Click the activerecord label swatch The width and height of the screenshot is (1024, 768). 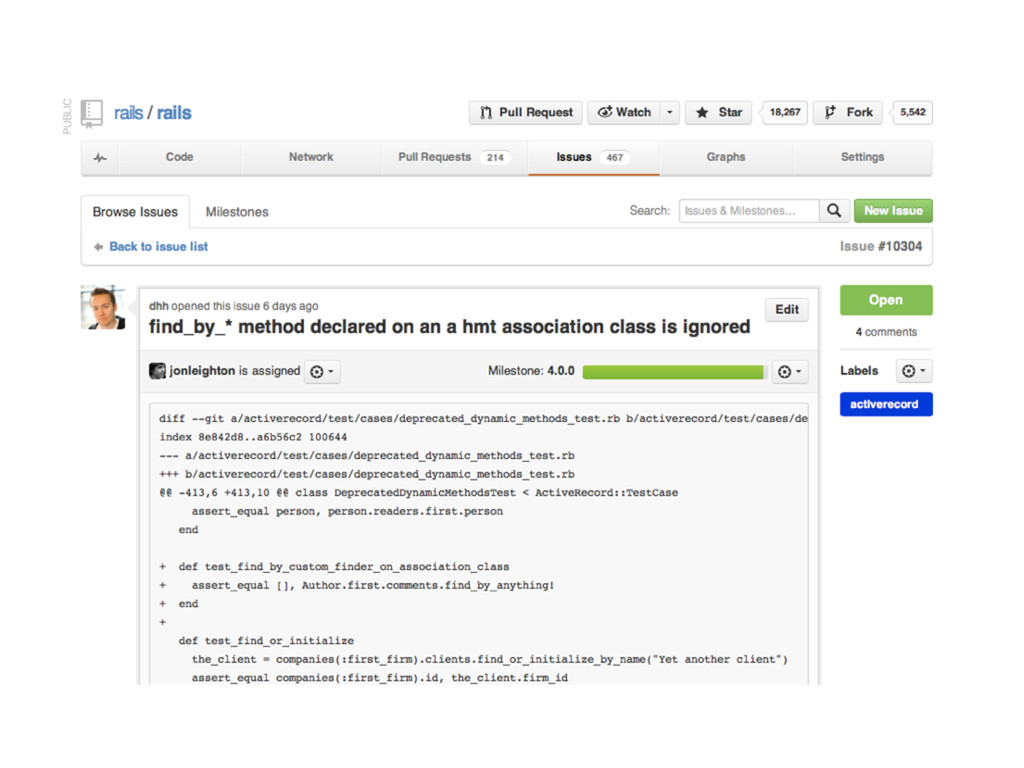pyautogui.click(x=885, y=404)
